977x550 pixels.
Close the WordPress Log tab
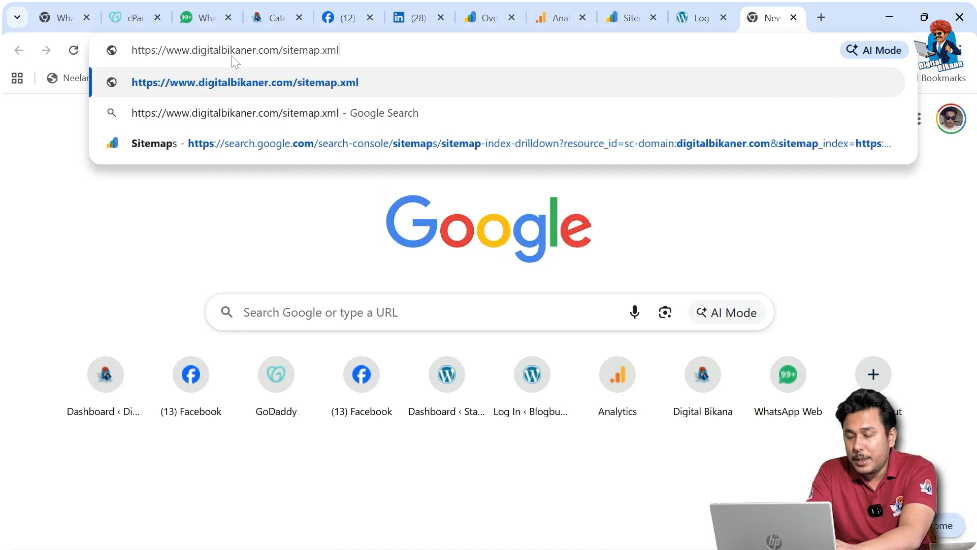723,17
